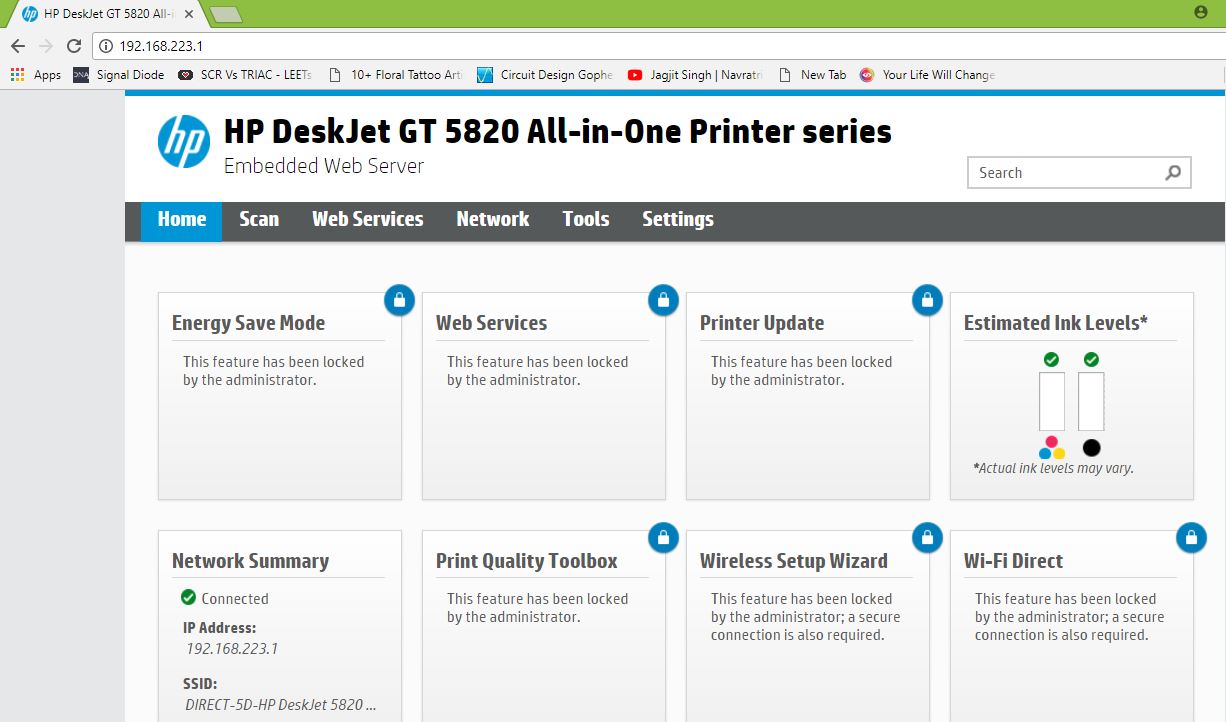Go forward with the browser forward arrow
Image resolution: width=1226 pixels, height=722 pixels.
[x=46, y=46]
